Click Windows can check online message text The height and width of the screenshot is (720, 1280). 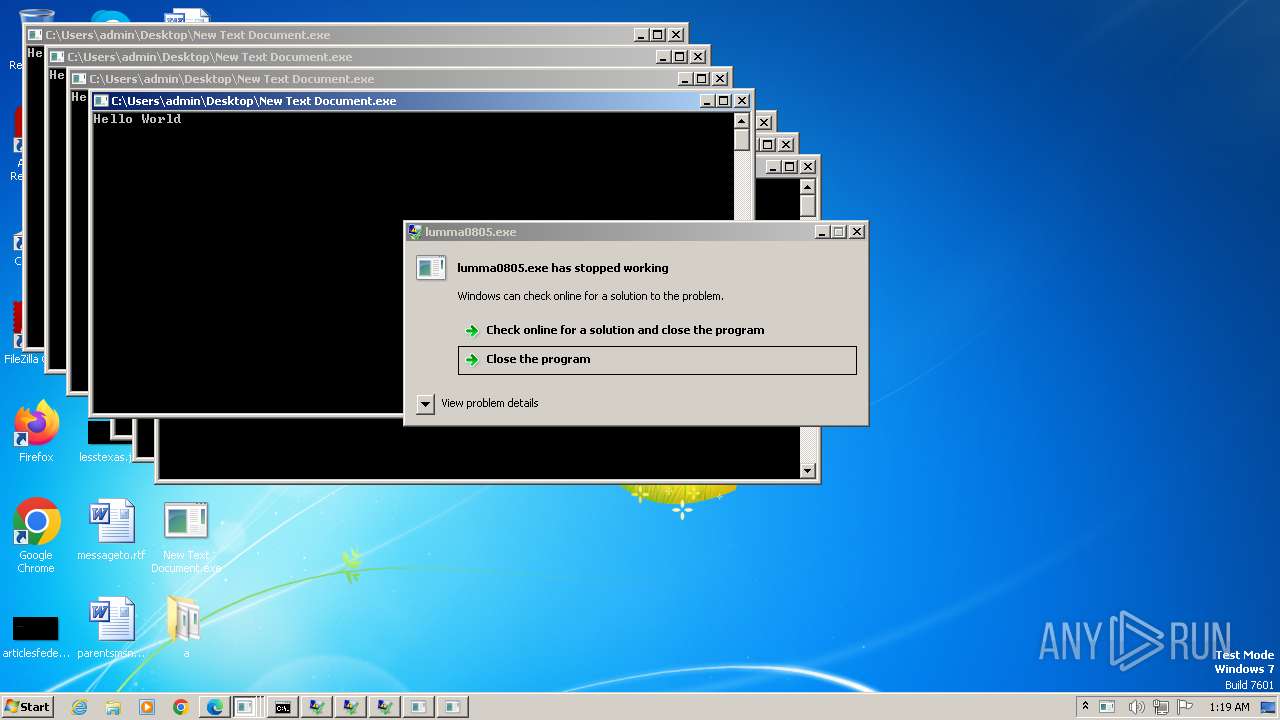(x=590, y=296)
